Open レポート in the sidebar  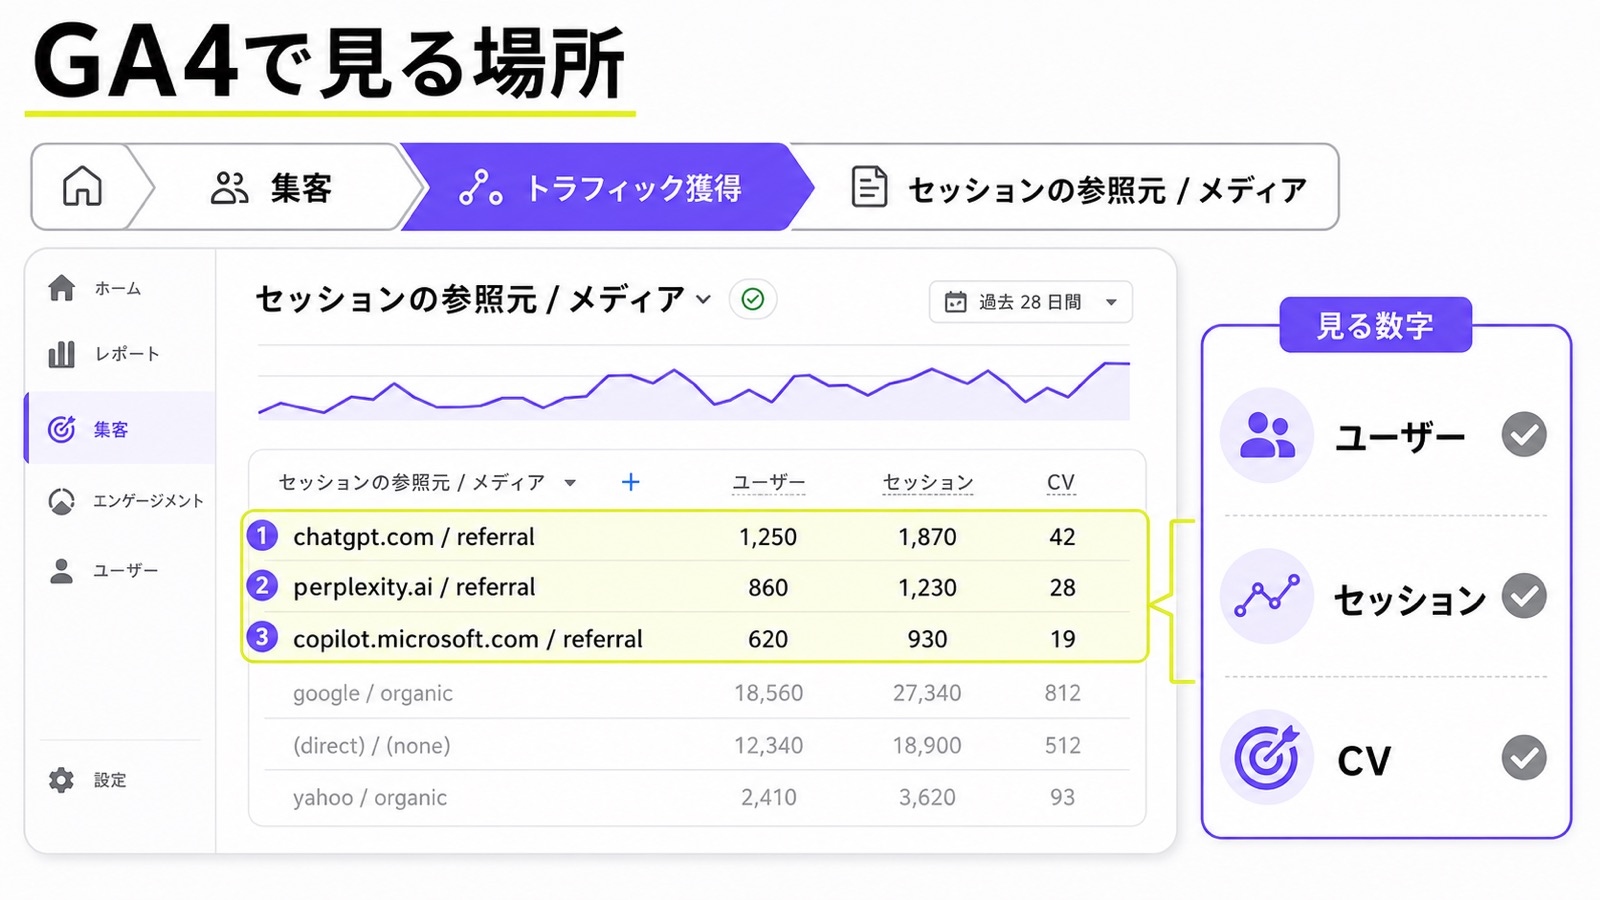[118, 354]
